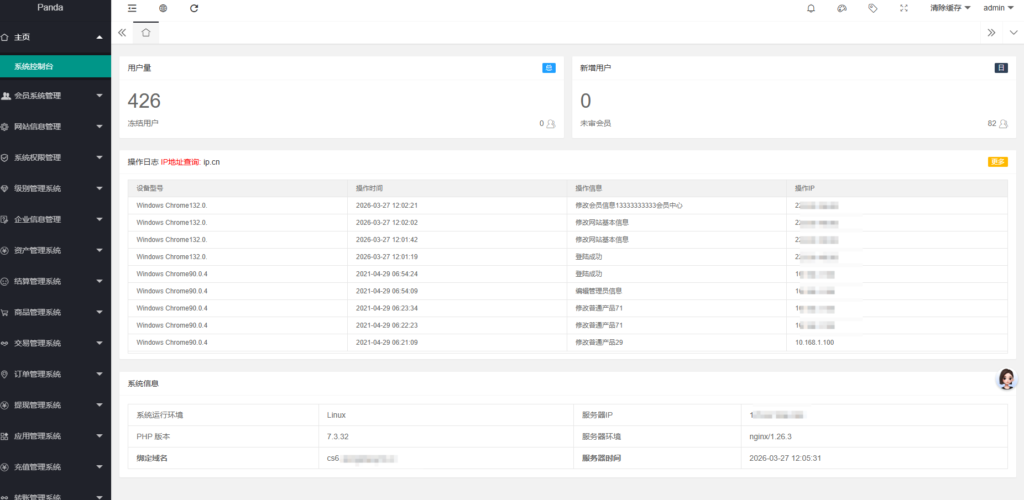Open the 清除缓存 dropdown
1024x500 pixels.
(950, 8)
